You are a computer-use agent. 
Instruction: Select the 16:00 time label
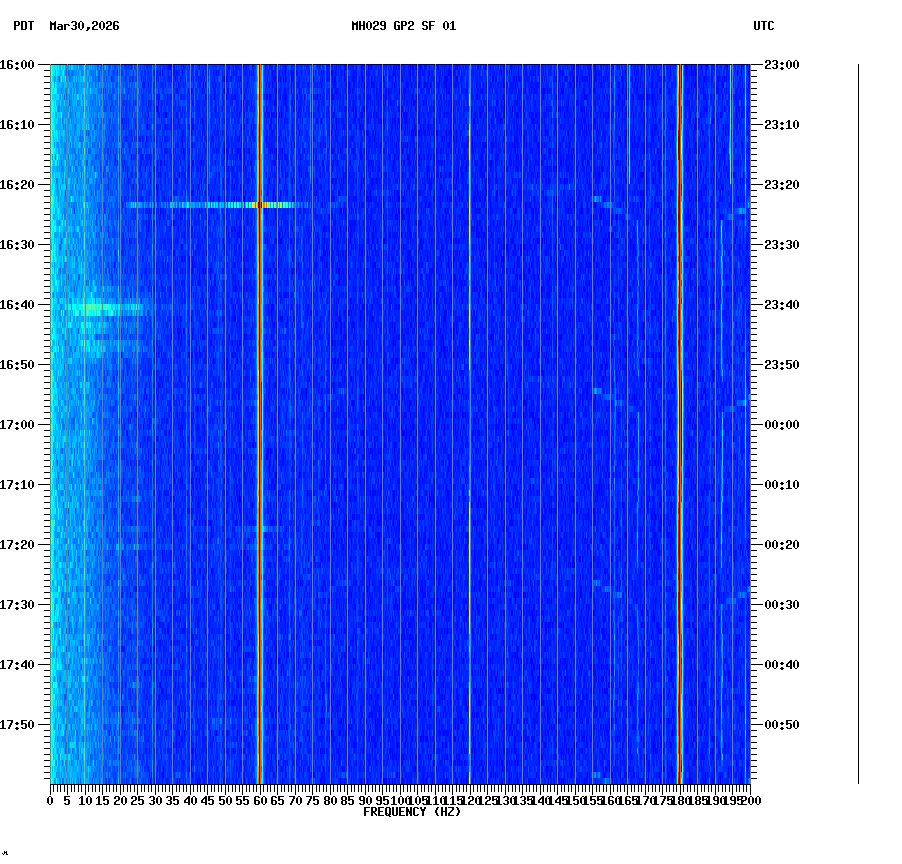click(20, 65)
